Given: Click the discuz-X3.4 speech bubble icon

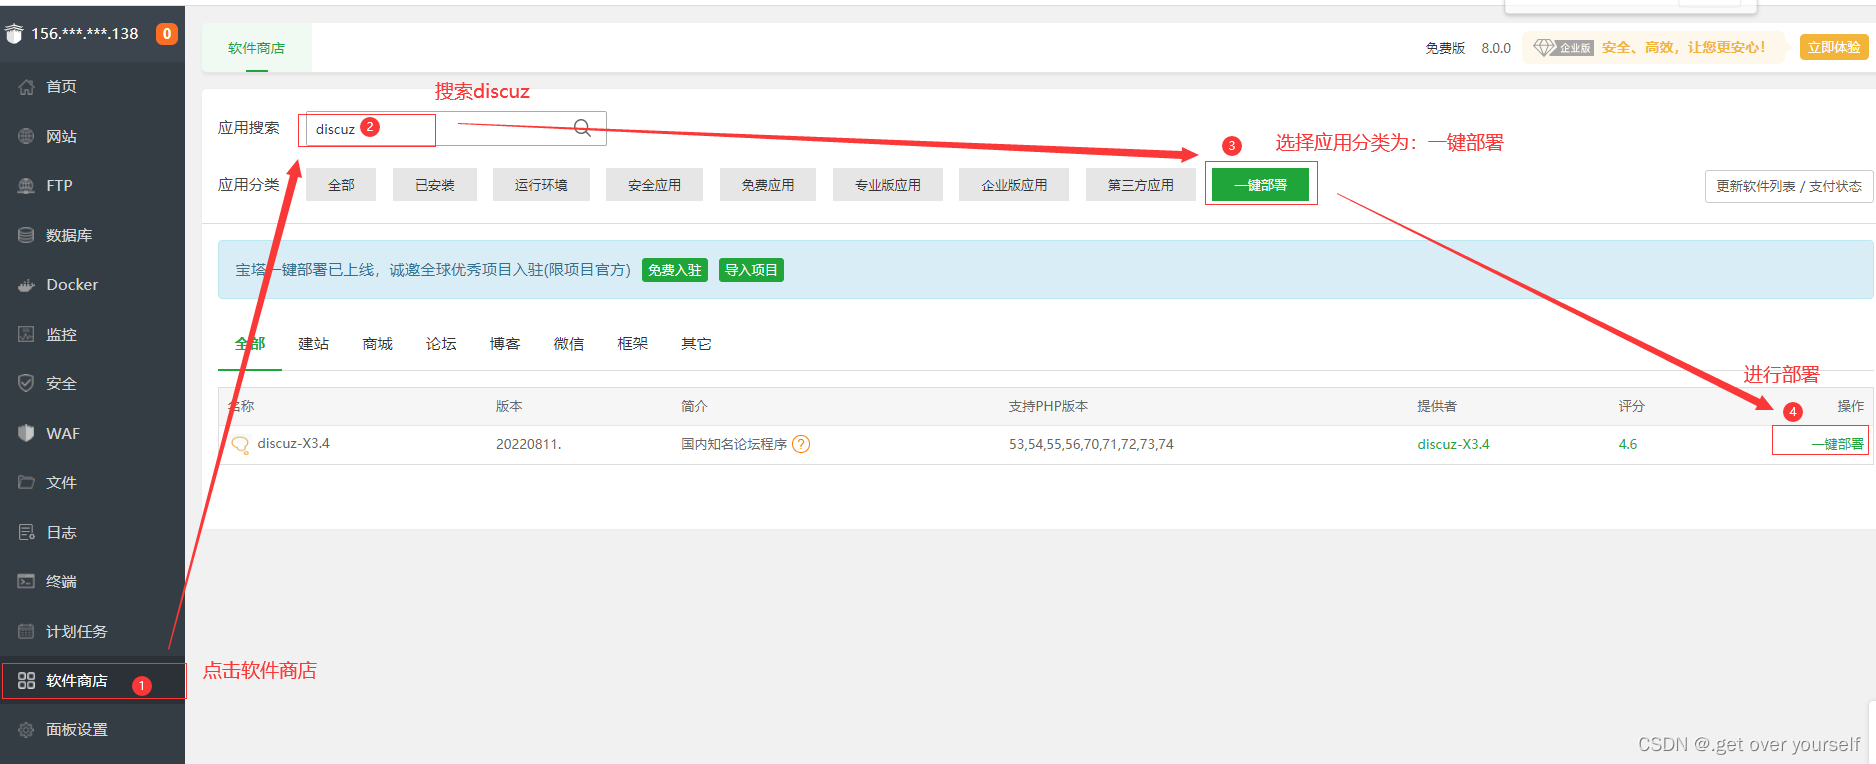Looking at the screenshot, I should tap(240, 445).
